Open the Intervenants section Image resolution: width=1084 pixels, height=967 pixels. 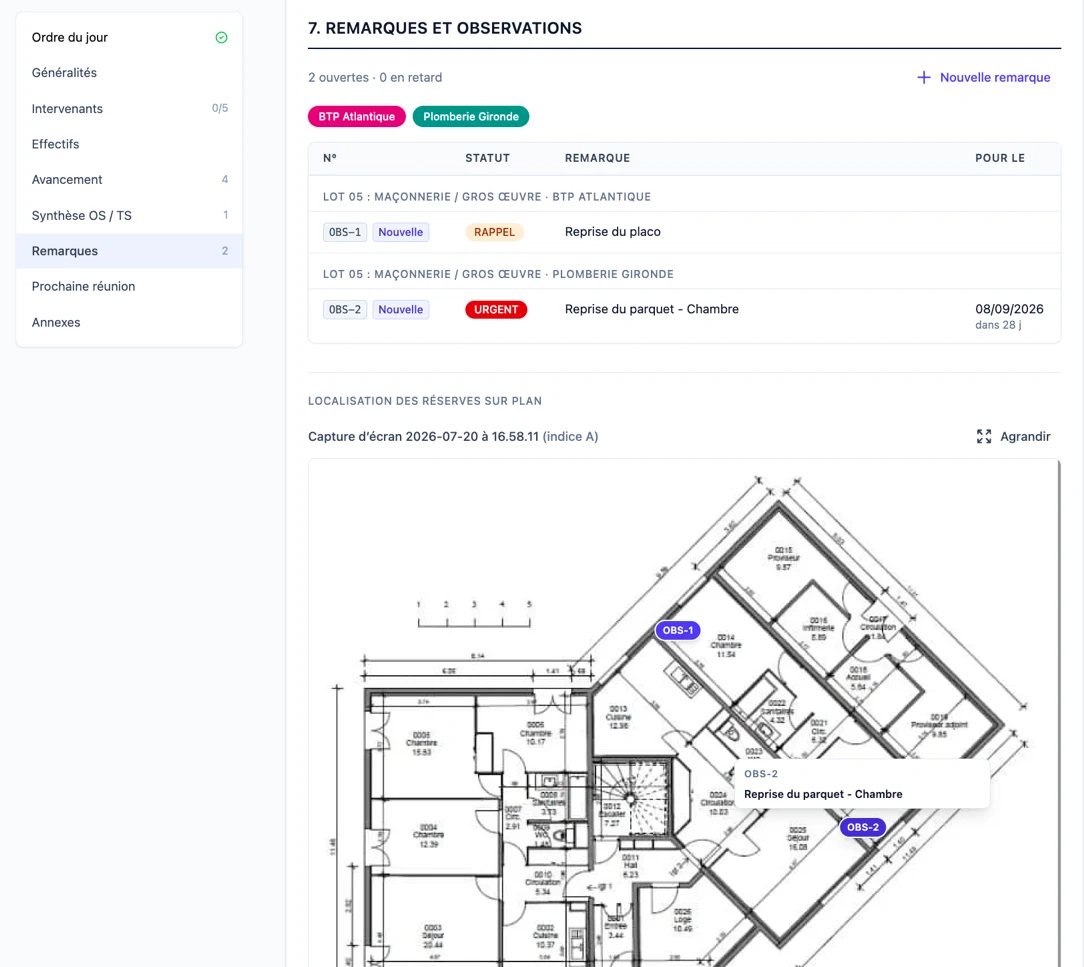pos(129,109)
